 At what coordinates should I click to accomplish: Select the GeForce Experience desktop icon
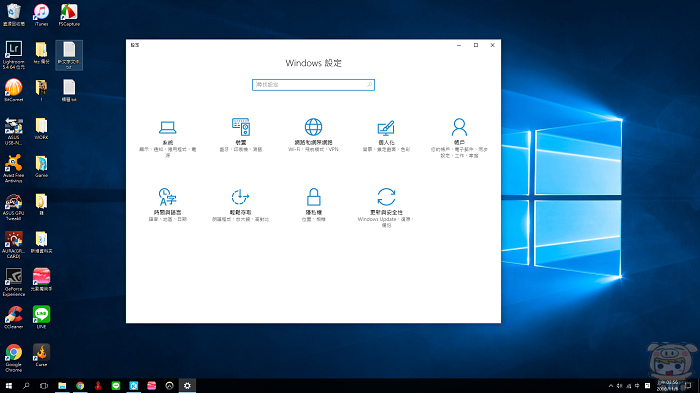[x=14, y=282]
